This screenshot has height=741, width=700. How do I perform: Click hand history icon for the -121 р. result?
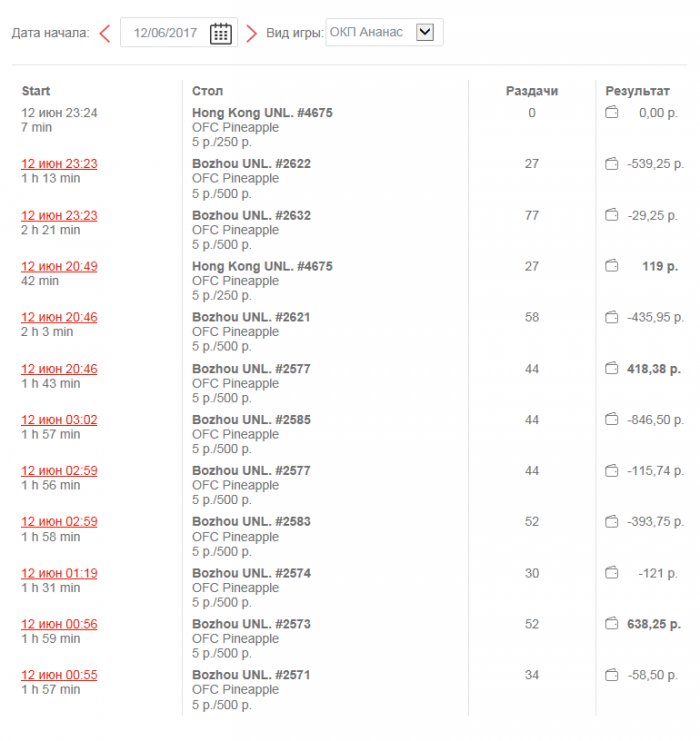612,573
